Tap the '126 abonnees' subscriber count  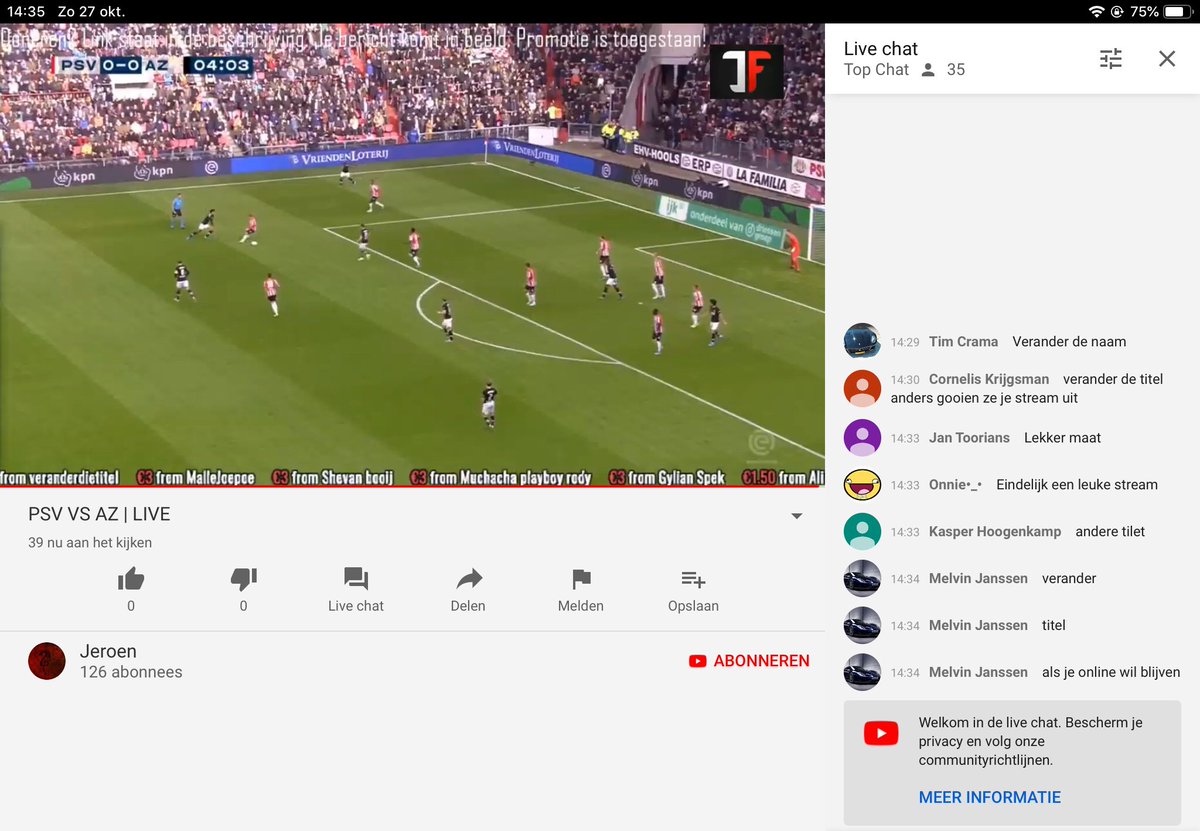pyautogui.click(x=131, y=672)
